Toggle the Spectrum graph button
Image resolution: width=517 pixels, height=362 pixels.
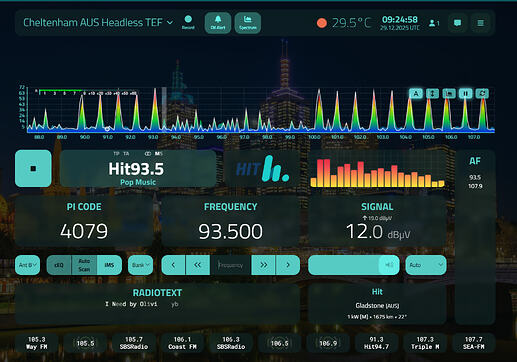point(248,23)
